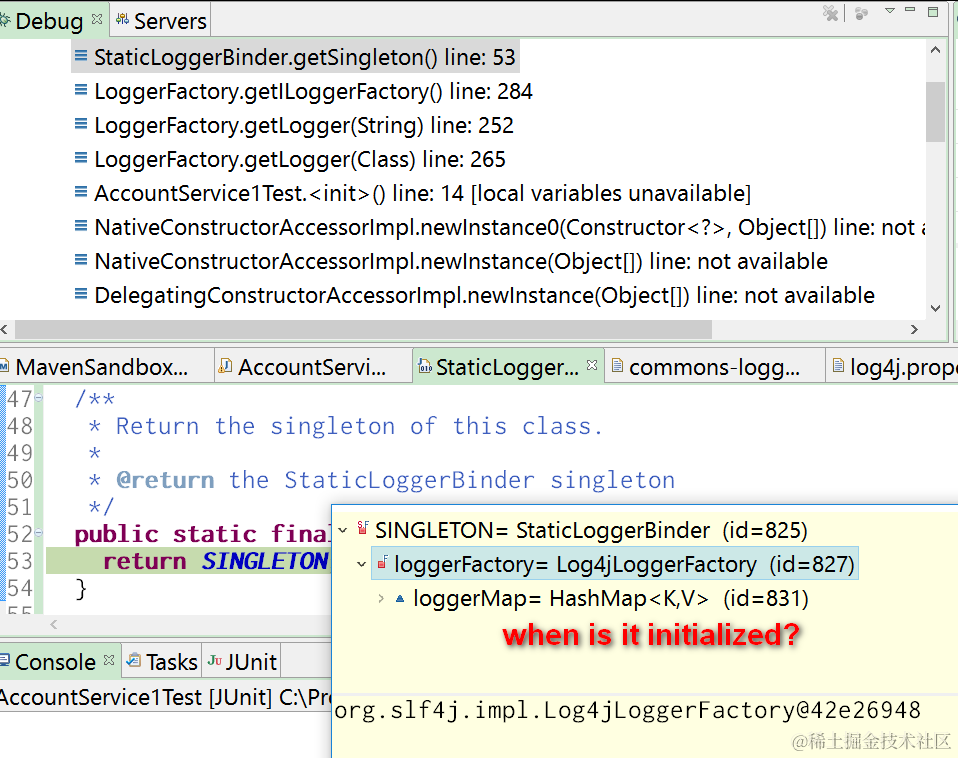
Task: Click the loggerMap field triangle icon
Action: click(400, 599)
